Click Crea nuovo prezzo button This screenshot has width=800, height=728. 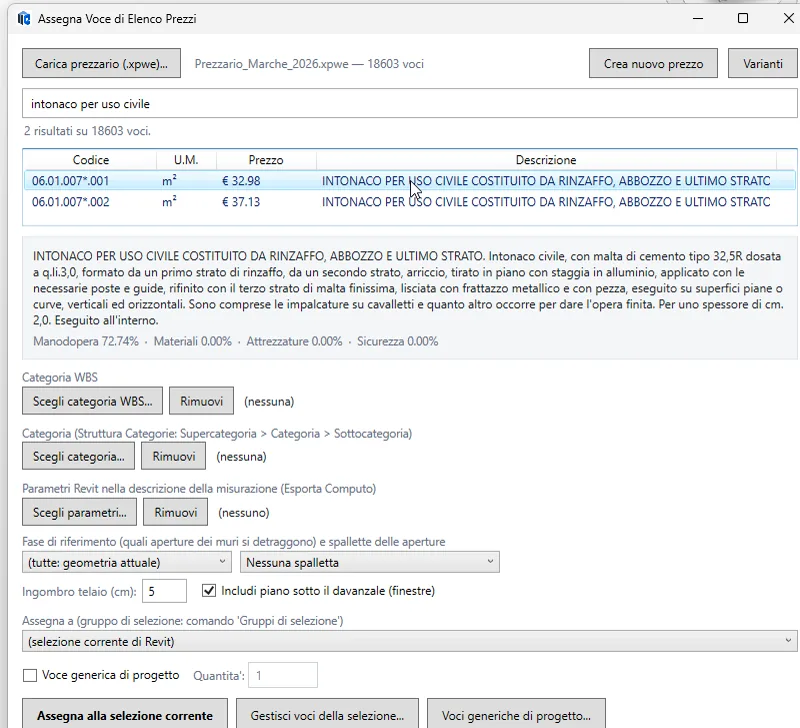click(x=653, y=64)
